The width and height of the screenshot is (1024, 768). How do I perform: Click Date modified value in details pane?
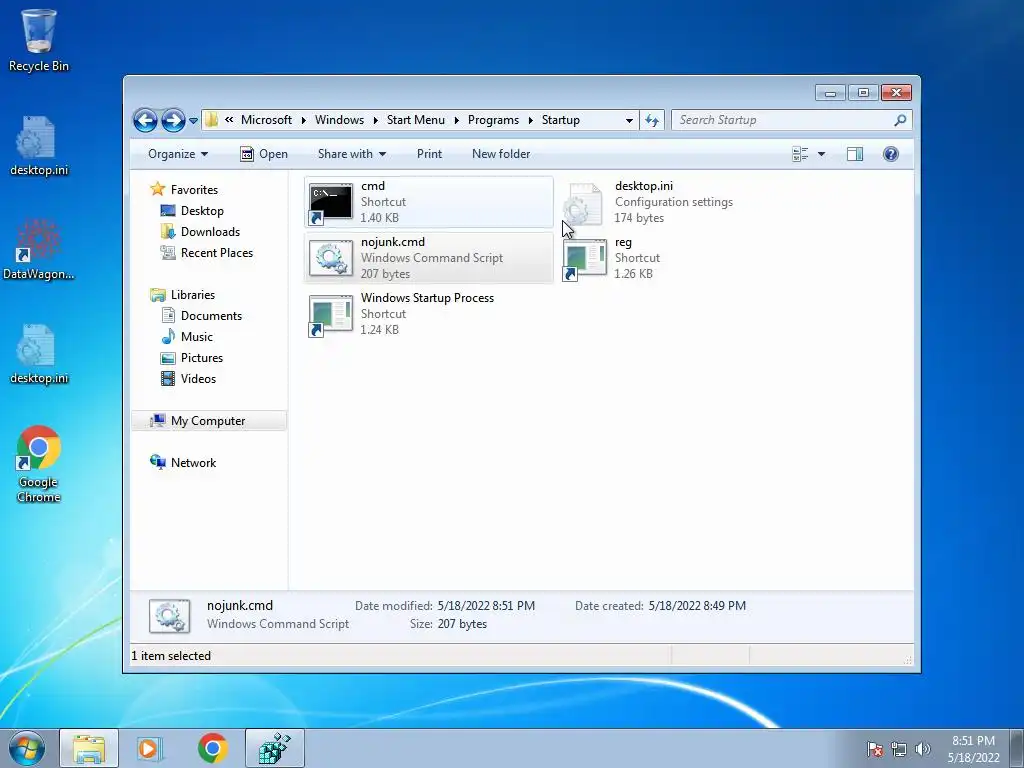pos(486,606)
